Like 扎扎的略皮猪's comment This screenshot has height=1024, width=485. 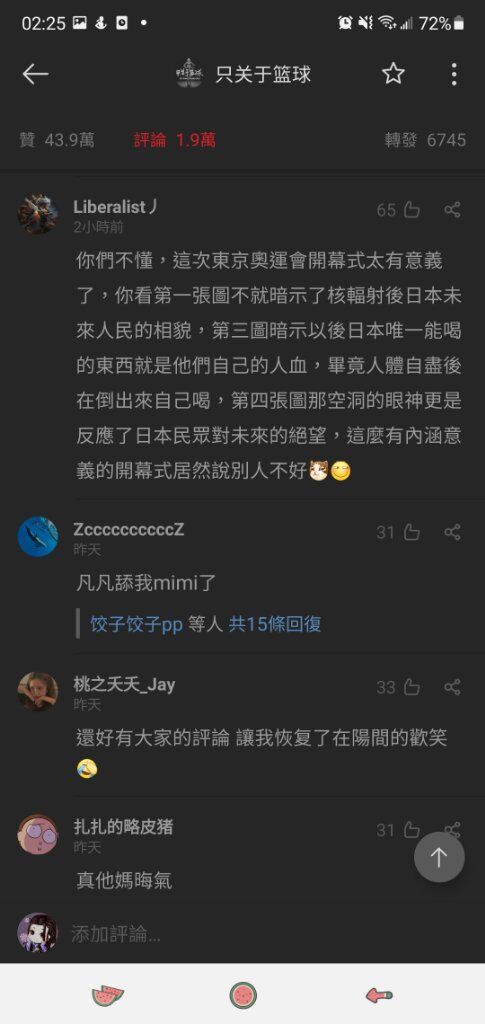(x=411, y=830)
